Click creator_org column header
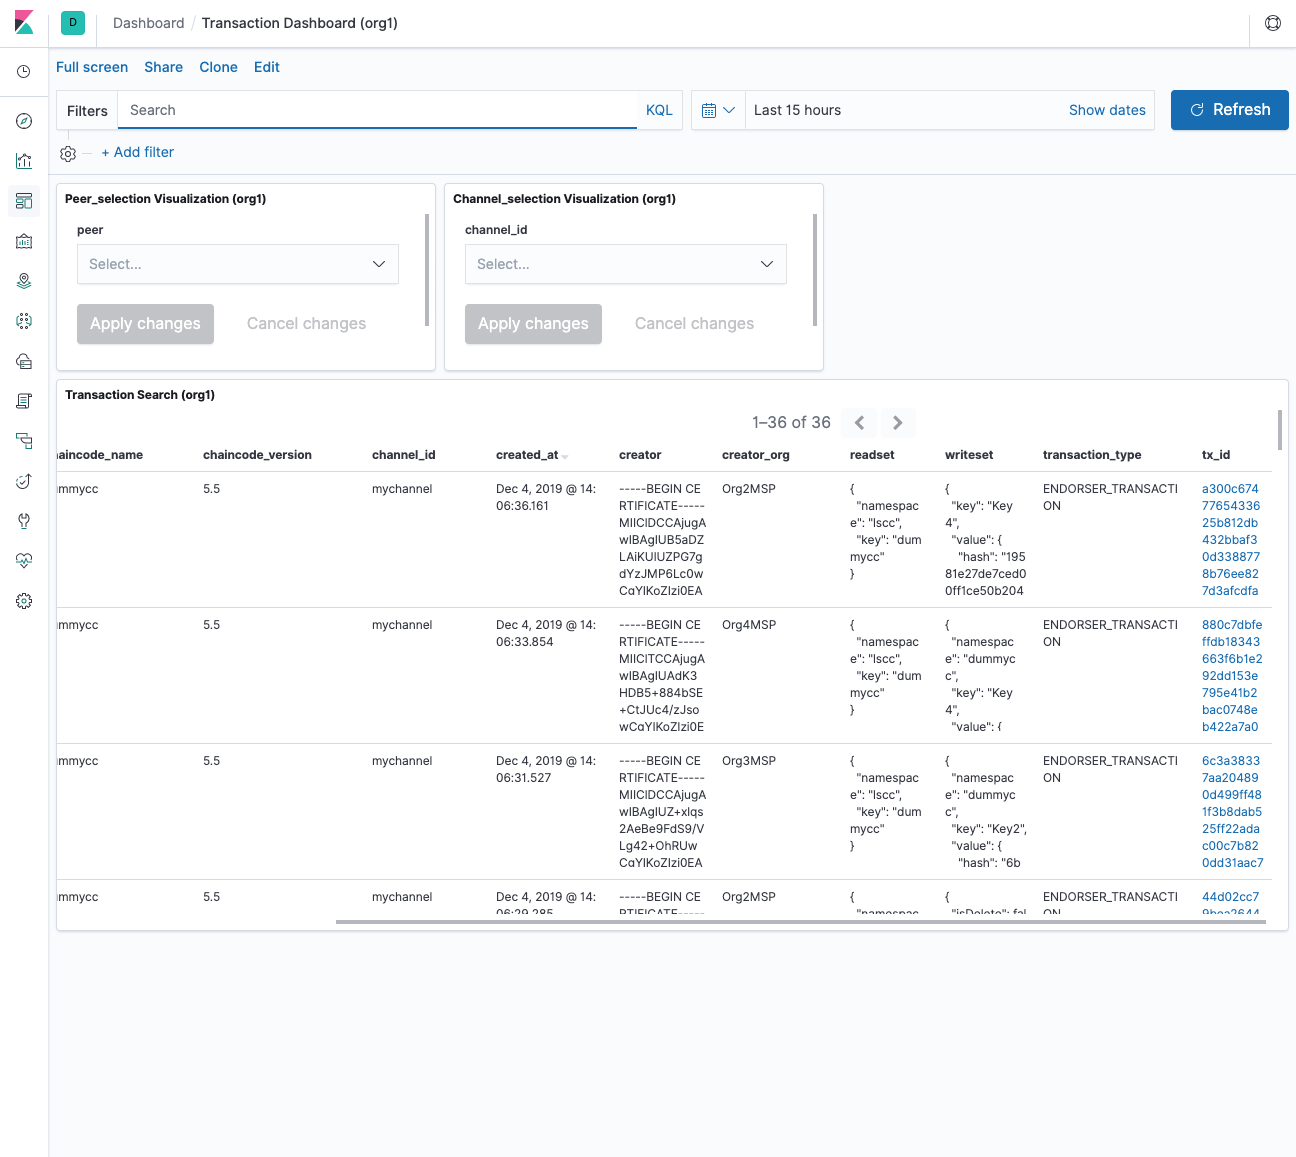 [756, 455]
